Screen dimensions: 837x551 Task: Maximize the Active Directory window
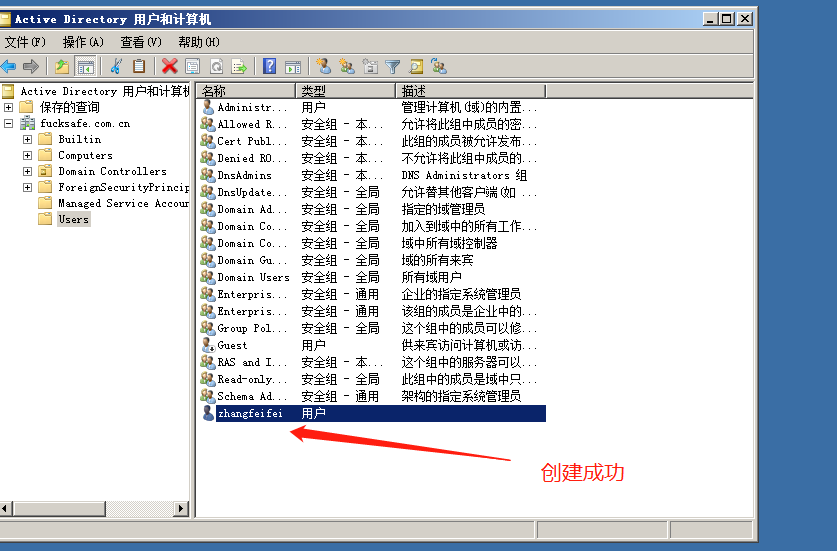(x=727, y=19)
